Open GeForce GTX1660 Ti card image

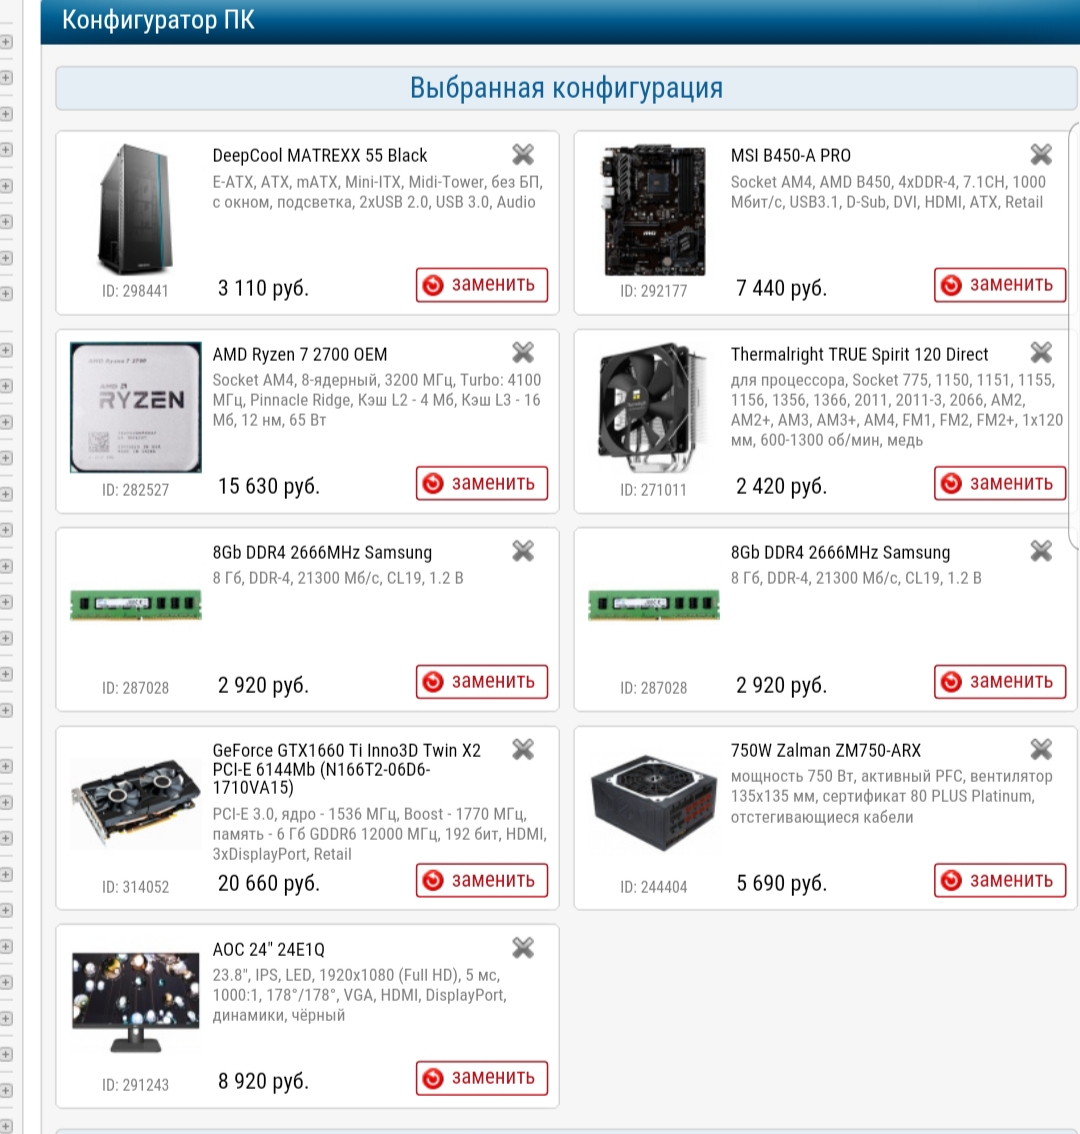pos(135,803)
